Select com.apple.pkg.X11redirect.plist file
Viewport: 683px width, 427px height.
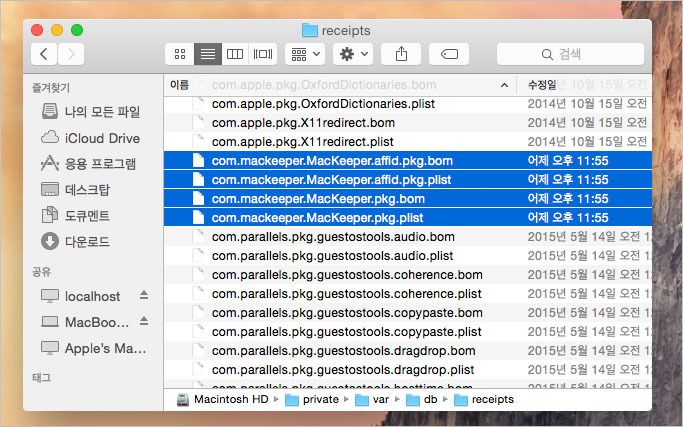click(408, 142)
